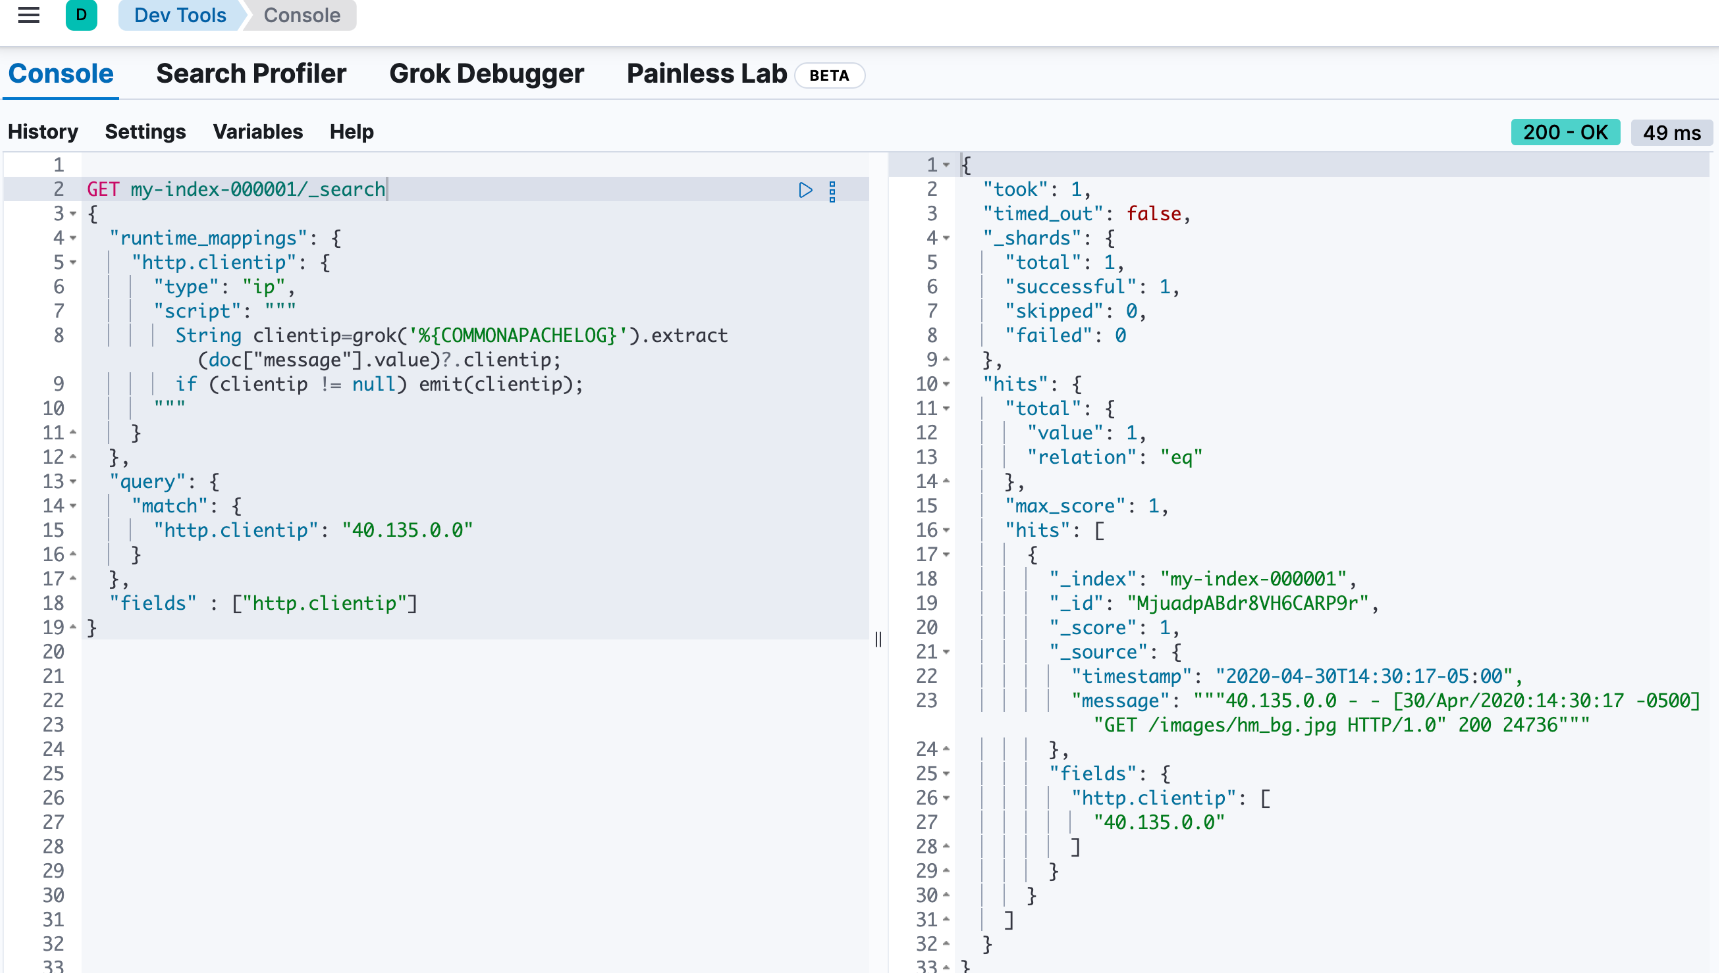Open console Settings
Screen dimensions: 1719x973
click(x=145, y=132)
